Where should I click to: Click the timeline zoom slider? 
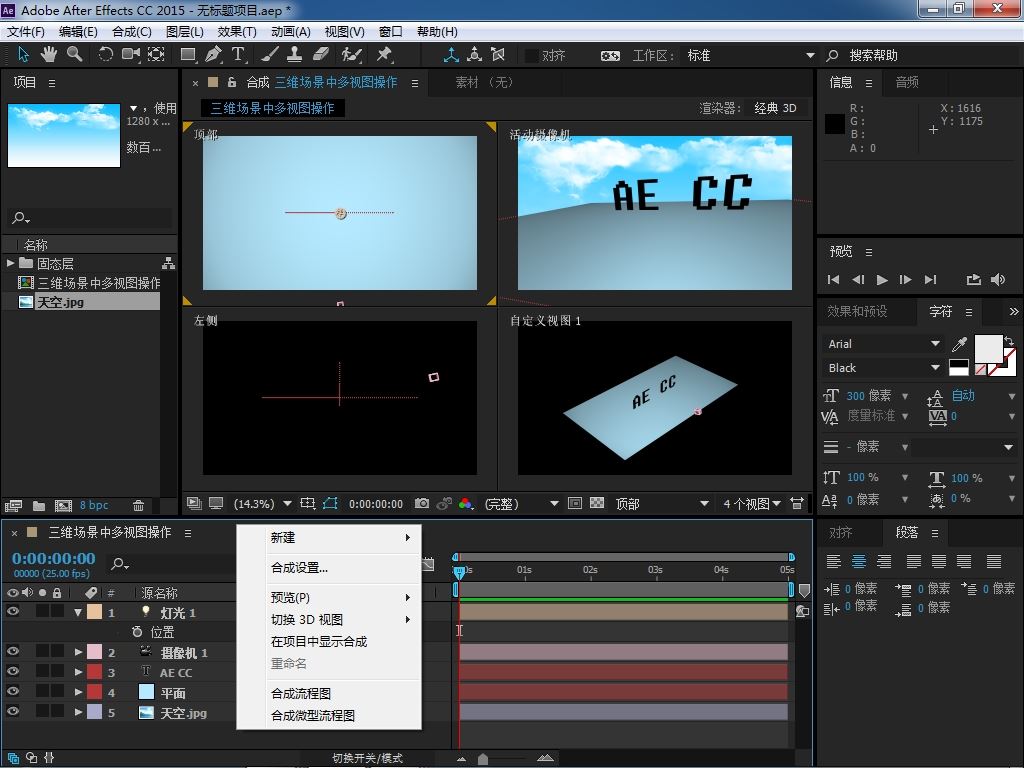[x=483, y=758]
